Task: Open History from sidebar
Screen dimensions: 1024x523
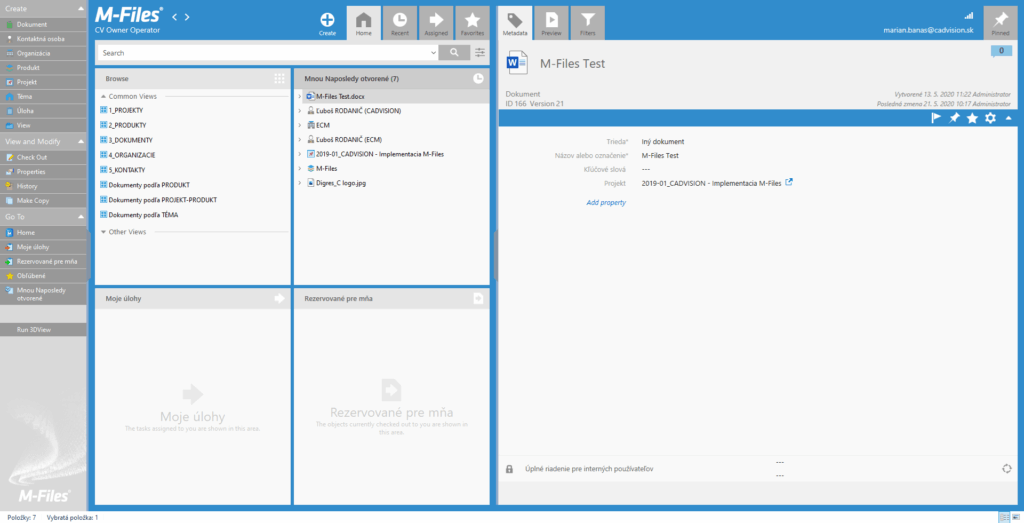Action: 43,186
